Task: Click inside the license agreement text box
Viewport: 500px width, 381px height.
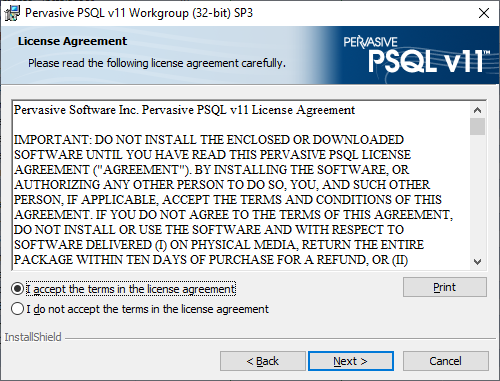Action: coord(241,185)
